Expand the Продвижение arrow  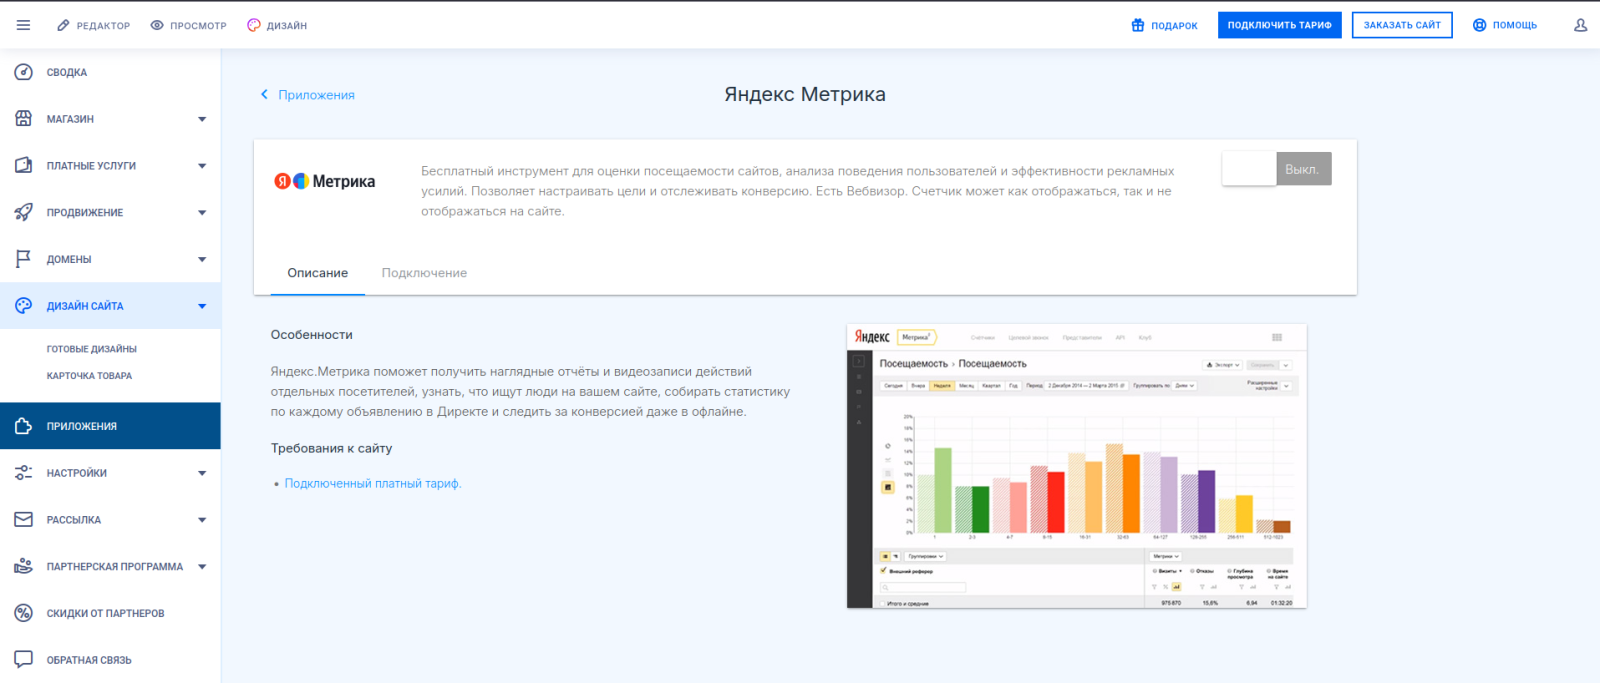(202, 212)
